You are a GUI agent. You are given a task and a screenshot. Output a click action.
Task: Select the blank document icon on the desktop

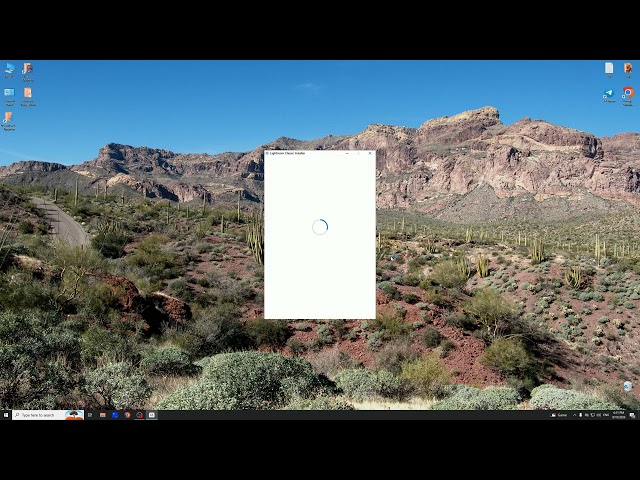[609, 70]
